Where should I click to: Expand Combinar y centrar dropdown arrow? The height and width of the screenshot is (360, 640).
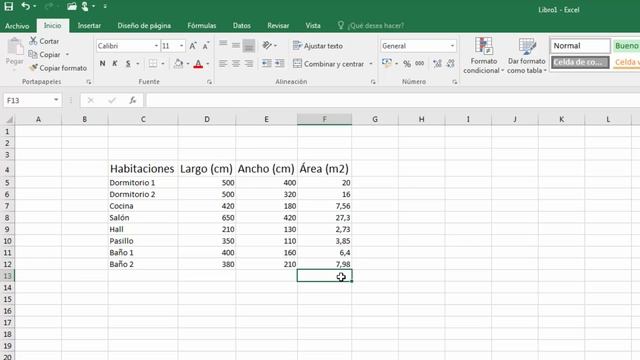point(371,64)
